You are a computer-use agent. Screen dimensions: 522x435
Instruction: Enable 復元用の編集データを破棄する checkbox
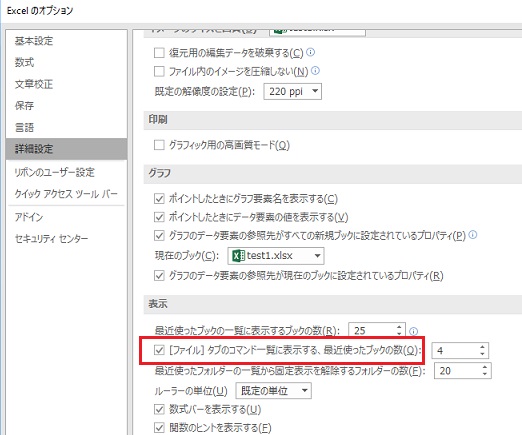pos(159,53)
